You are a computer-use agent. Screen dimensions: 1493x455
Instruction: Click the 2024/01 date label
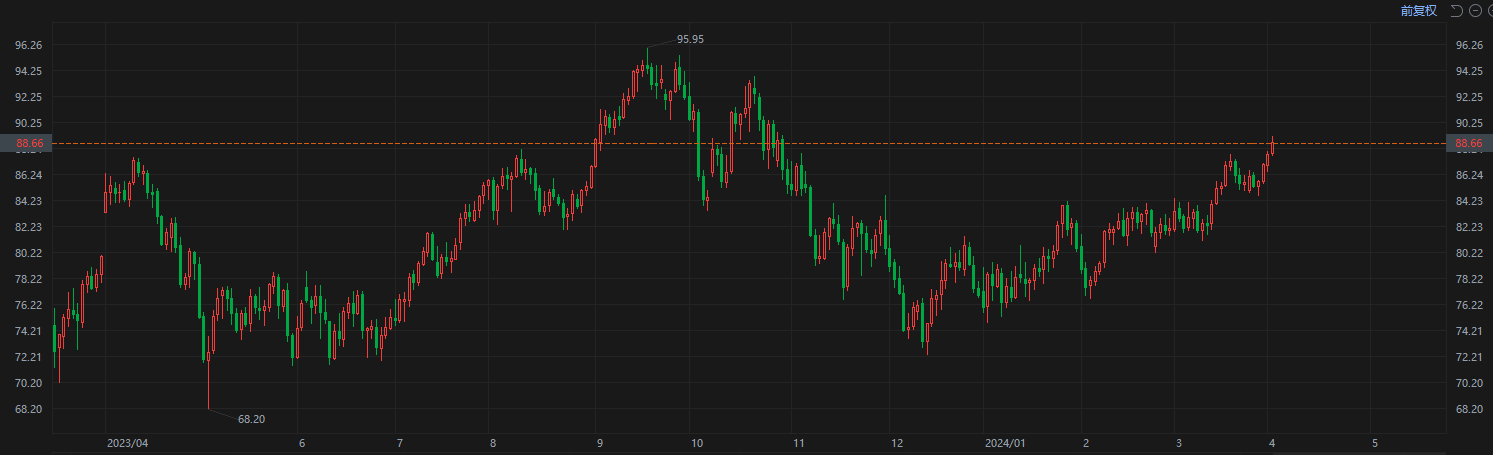(1005, 442)
